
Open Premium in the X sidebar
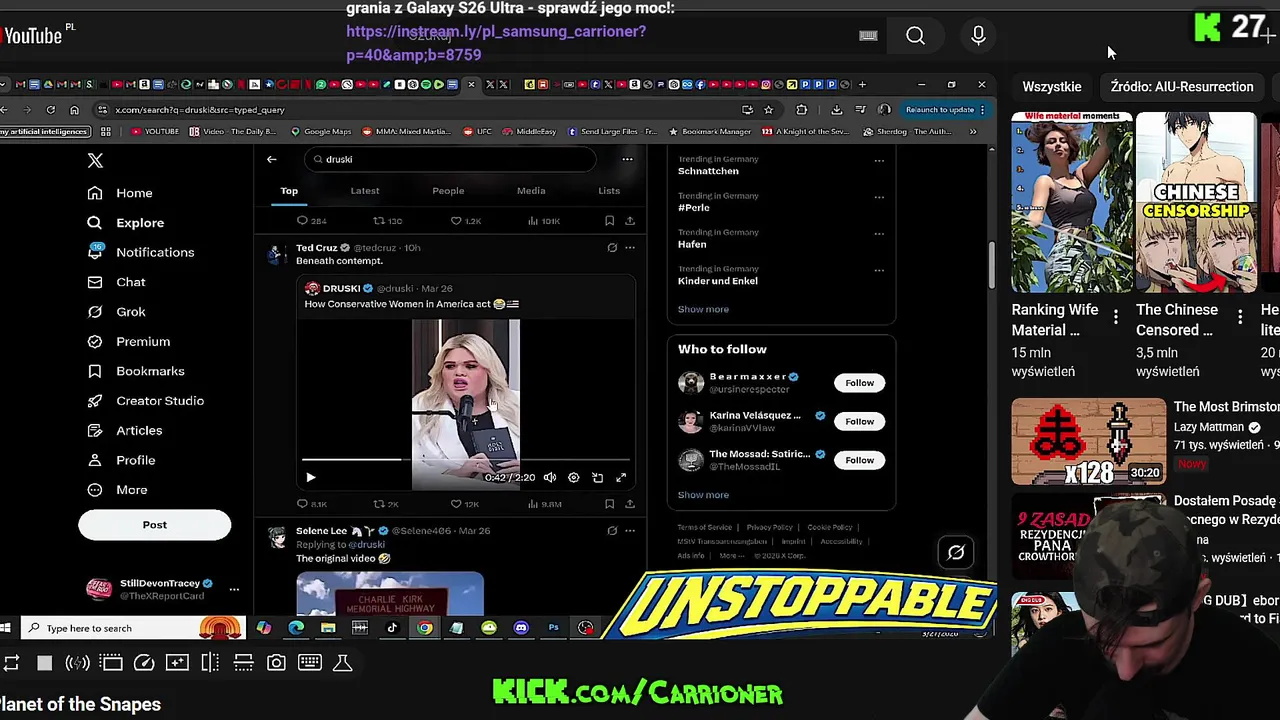tap(128, 341)
